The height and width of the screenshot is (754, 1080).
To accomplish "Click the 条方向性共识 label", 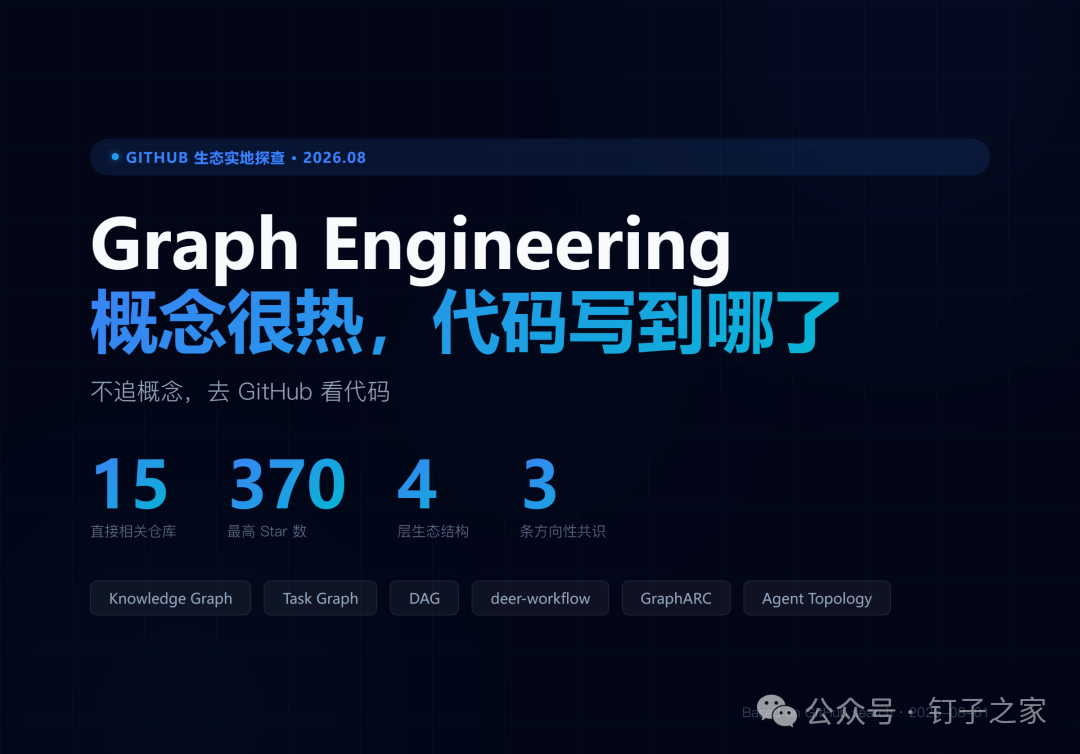I will pyautogui.click(x=563, y=532).
